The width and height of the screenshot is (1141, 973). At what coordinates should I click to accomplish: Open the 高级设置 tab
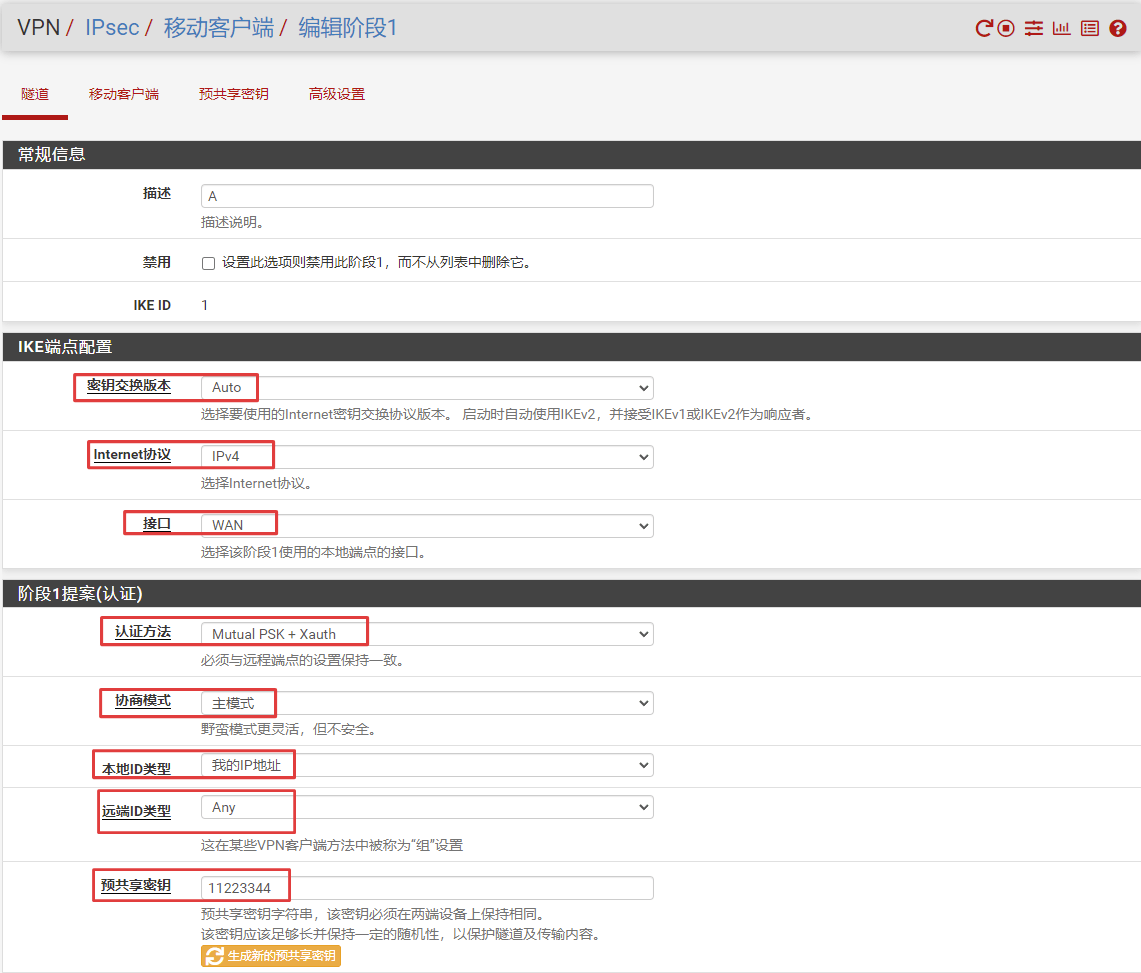point(337,95)
